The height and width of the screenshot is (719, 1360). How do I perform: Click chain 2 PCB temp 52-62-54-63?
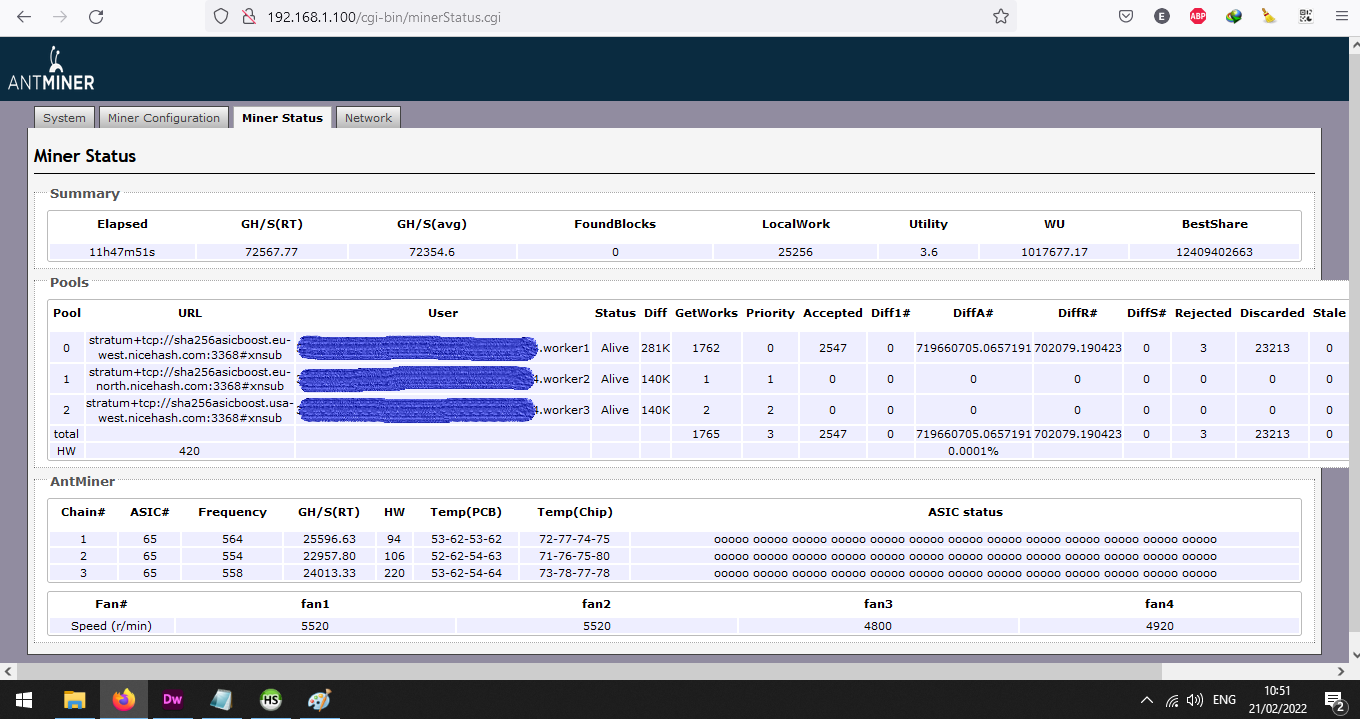click(x=466, y=556)
